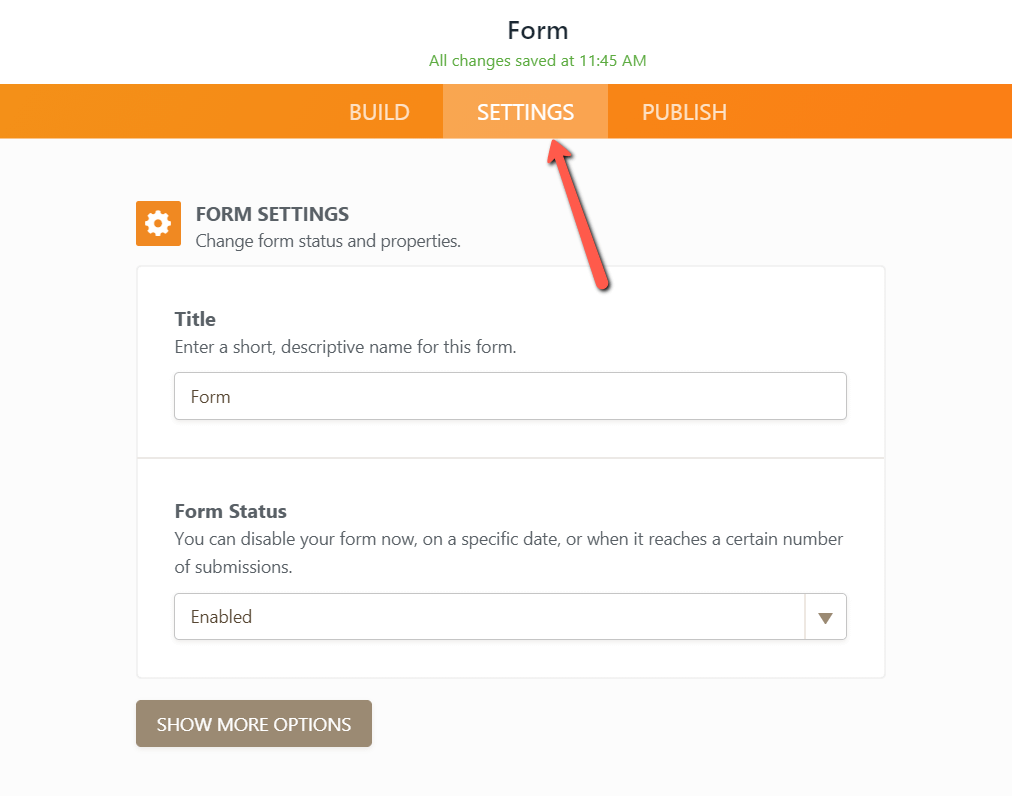The height and width of the screenshot is (796, 1012).
Task: Click the 'You can disable your form' description
Action: (x=508, y=539)
